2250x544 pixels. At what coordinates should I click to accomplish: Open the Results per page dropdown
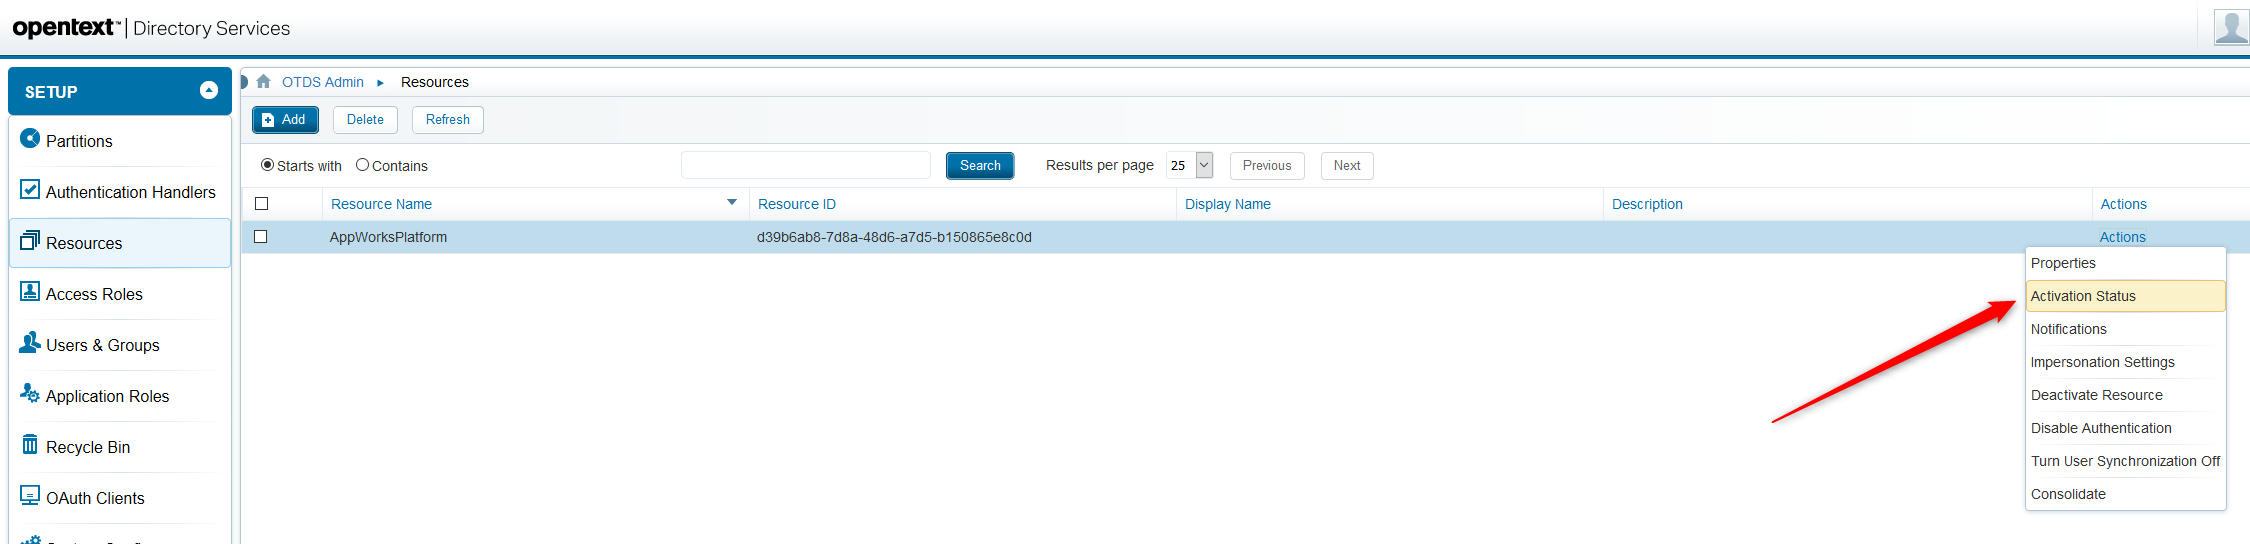click(x=1204, y=165)
